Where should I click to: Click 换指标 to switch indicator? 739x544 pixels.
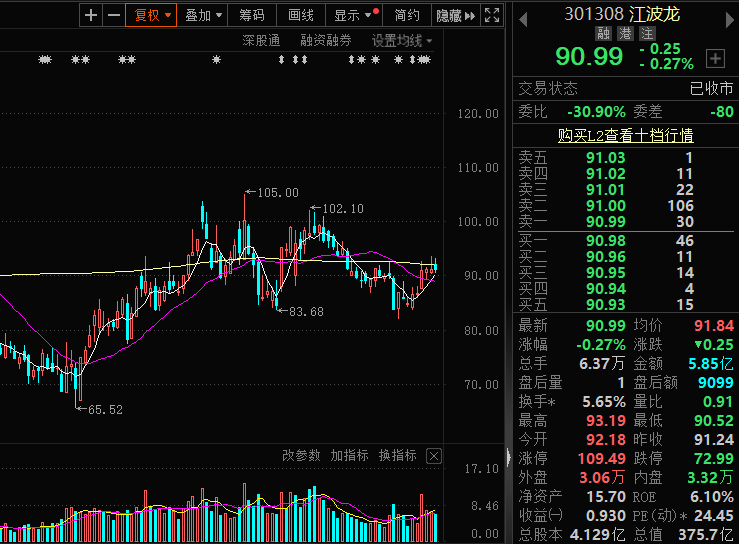(397, 456)
